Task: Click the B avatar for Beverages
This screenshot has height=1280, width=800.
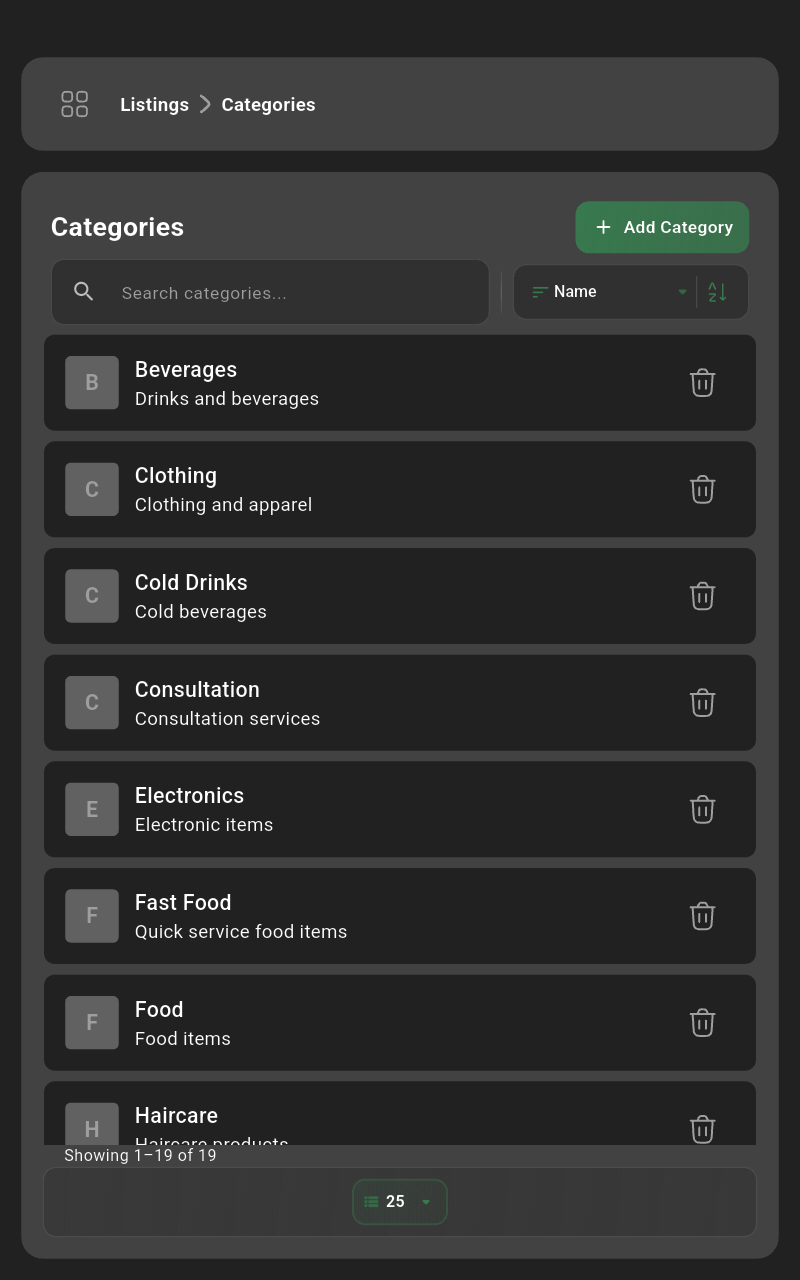Action: [x=91, y=382]
